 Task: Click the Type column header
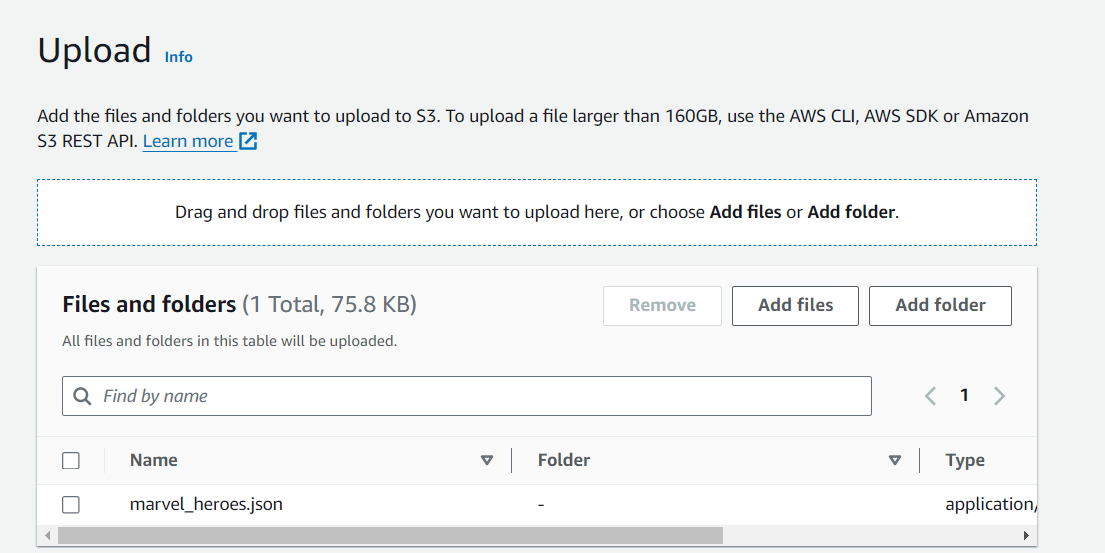[x=965, y=461]
